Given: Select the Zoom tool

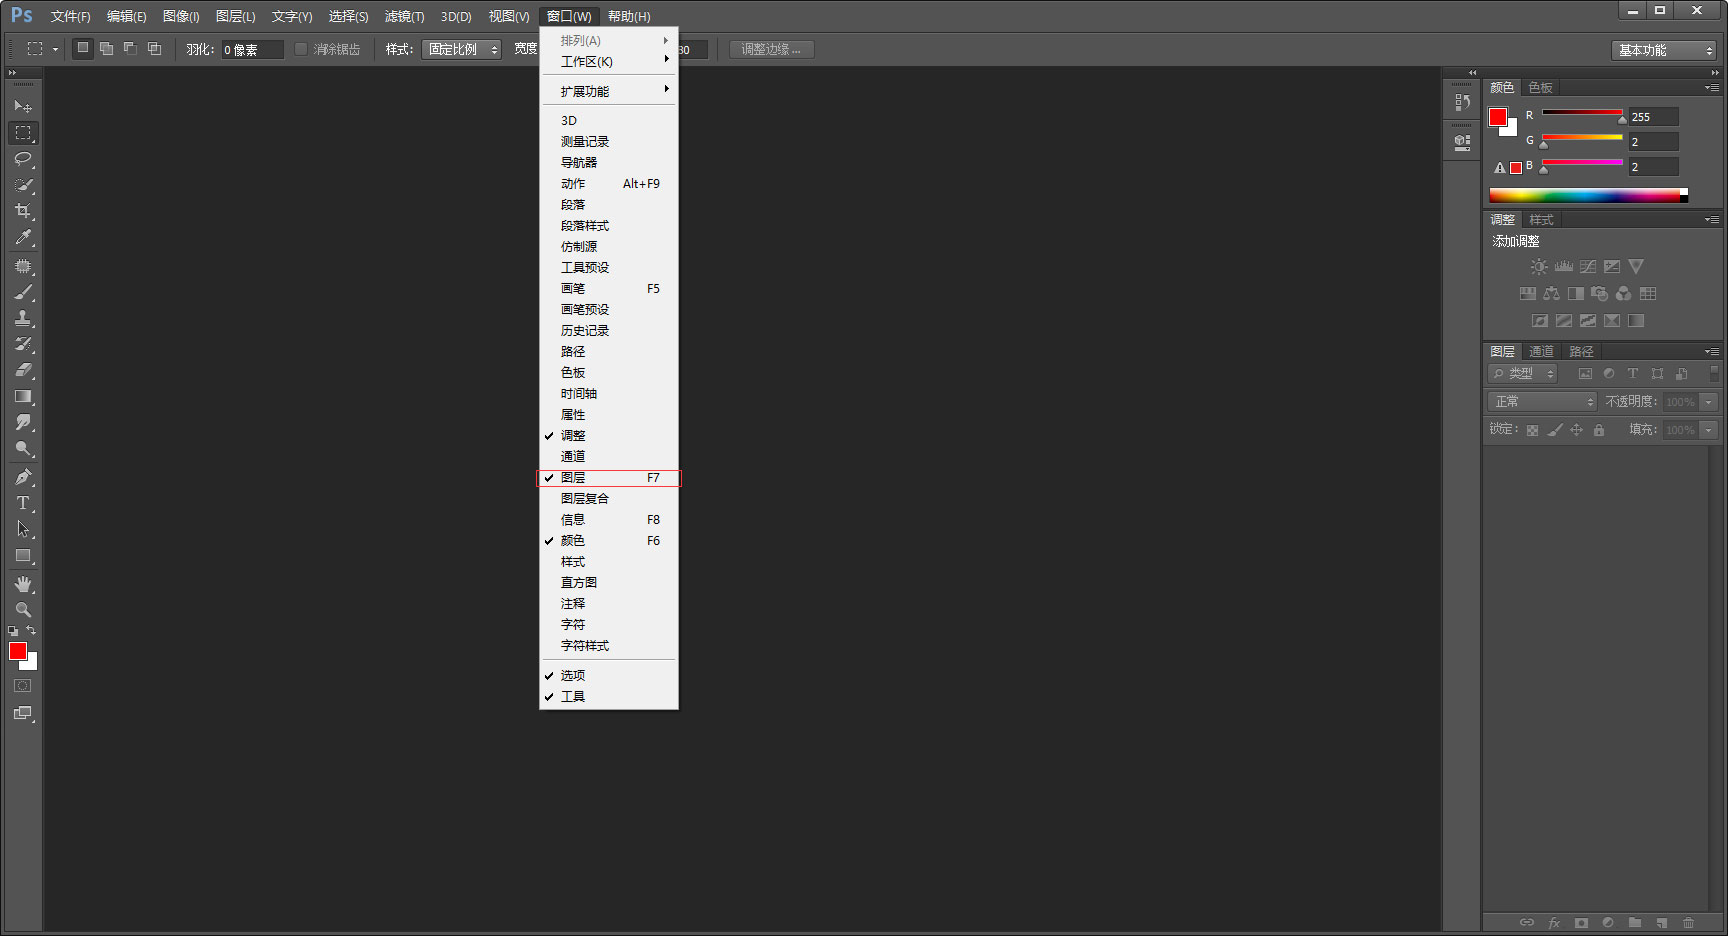Looking at the screenshot, I should coord(23,610).
